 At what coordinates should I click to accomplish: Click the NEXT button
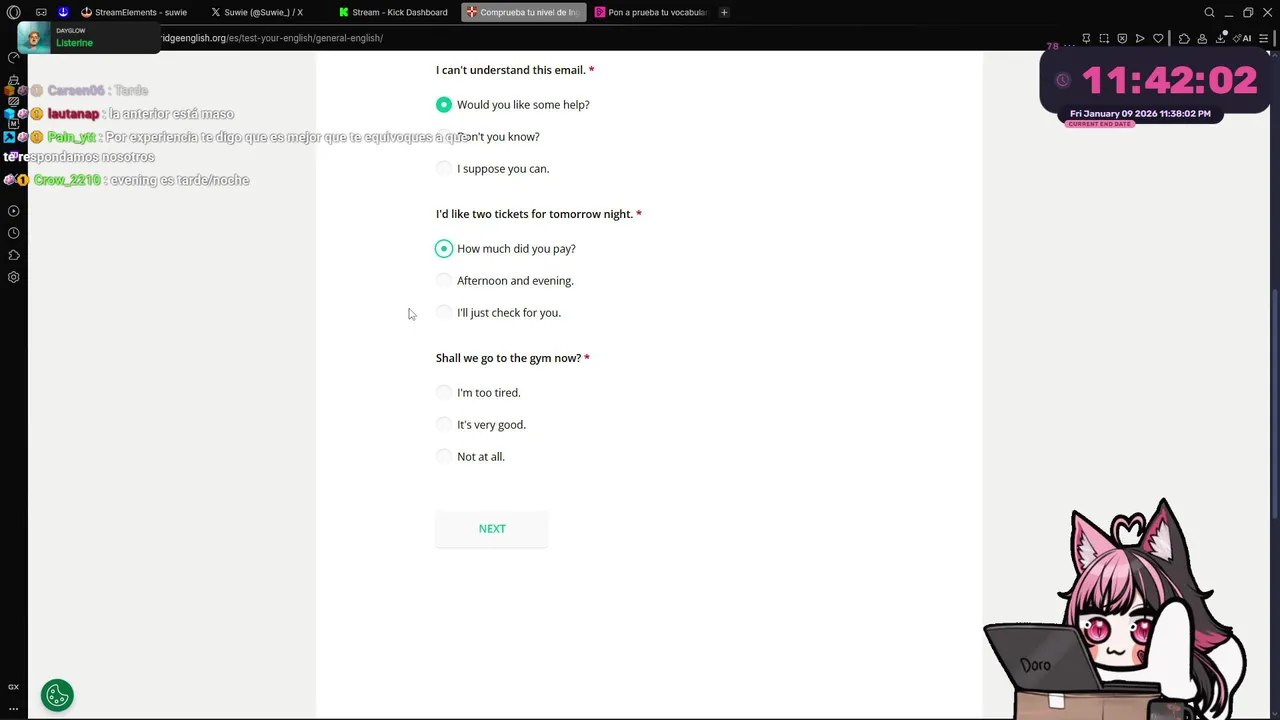point(492,529)
